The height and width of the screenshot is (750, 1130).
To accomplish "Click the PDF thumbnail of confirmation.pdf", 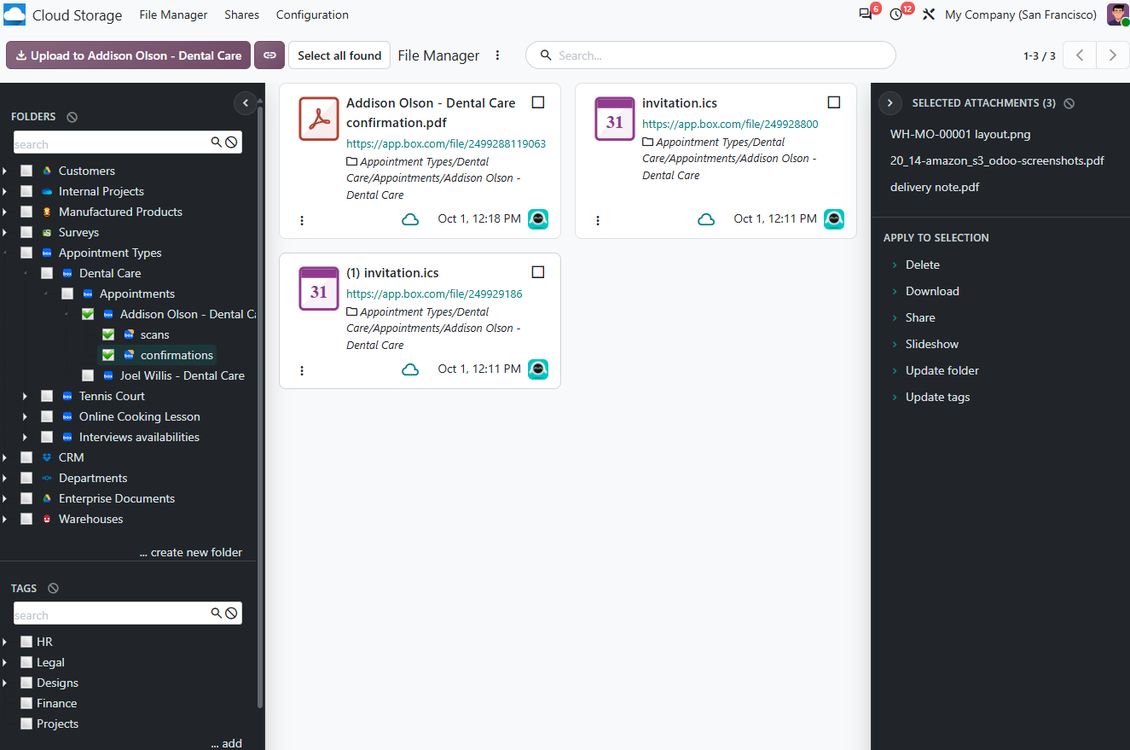I will 319,119.
